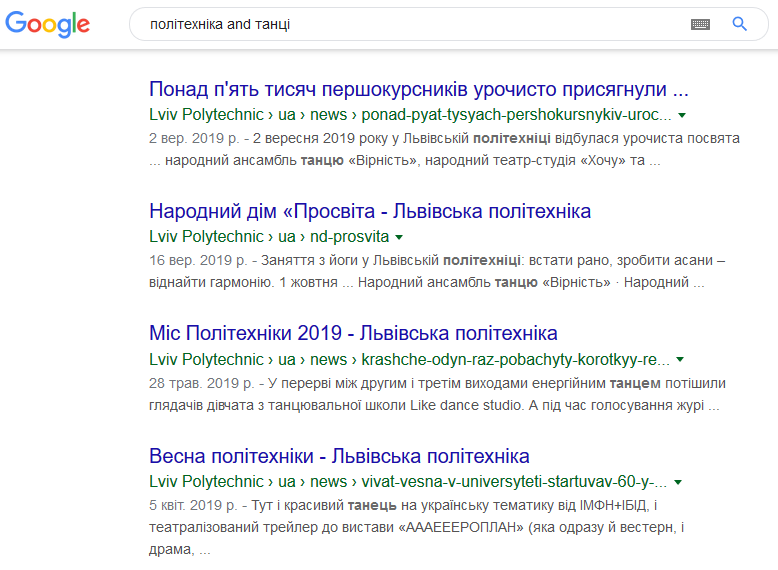
Task: Open 'Народний дім «Просвіта - Львівська політехніка' result
Action: tap(370, 211)
